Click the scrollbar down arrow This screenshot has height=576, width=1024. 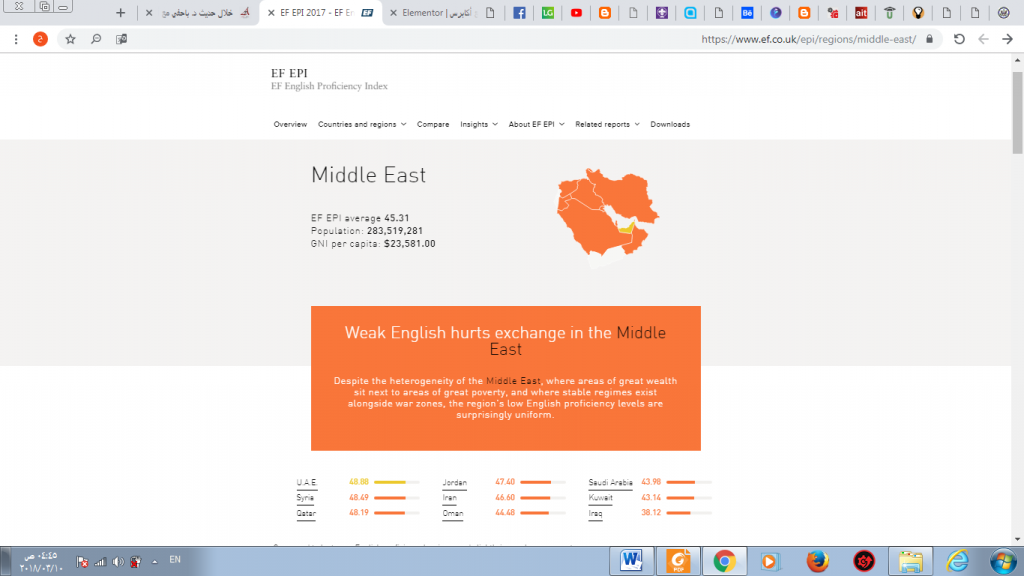1017,539
